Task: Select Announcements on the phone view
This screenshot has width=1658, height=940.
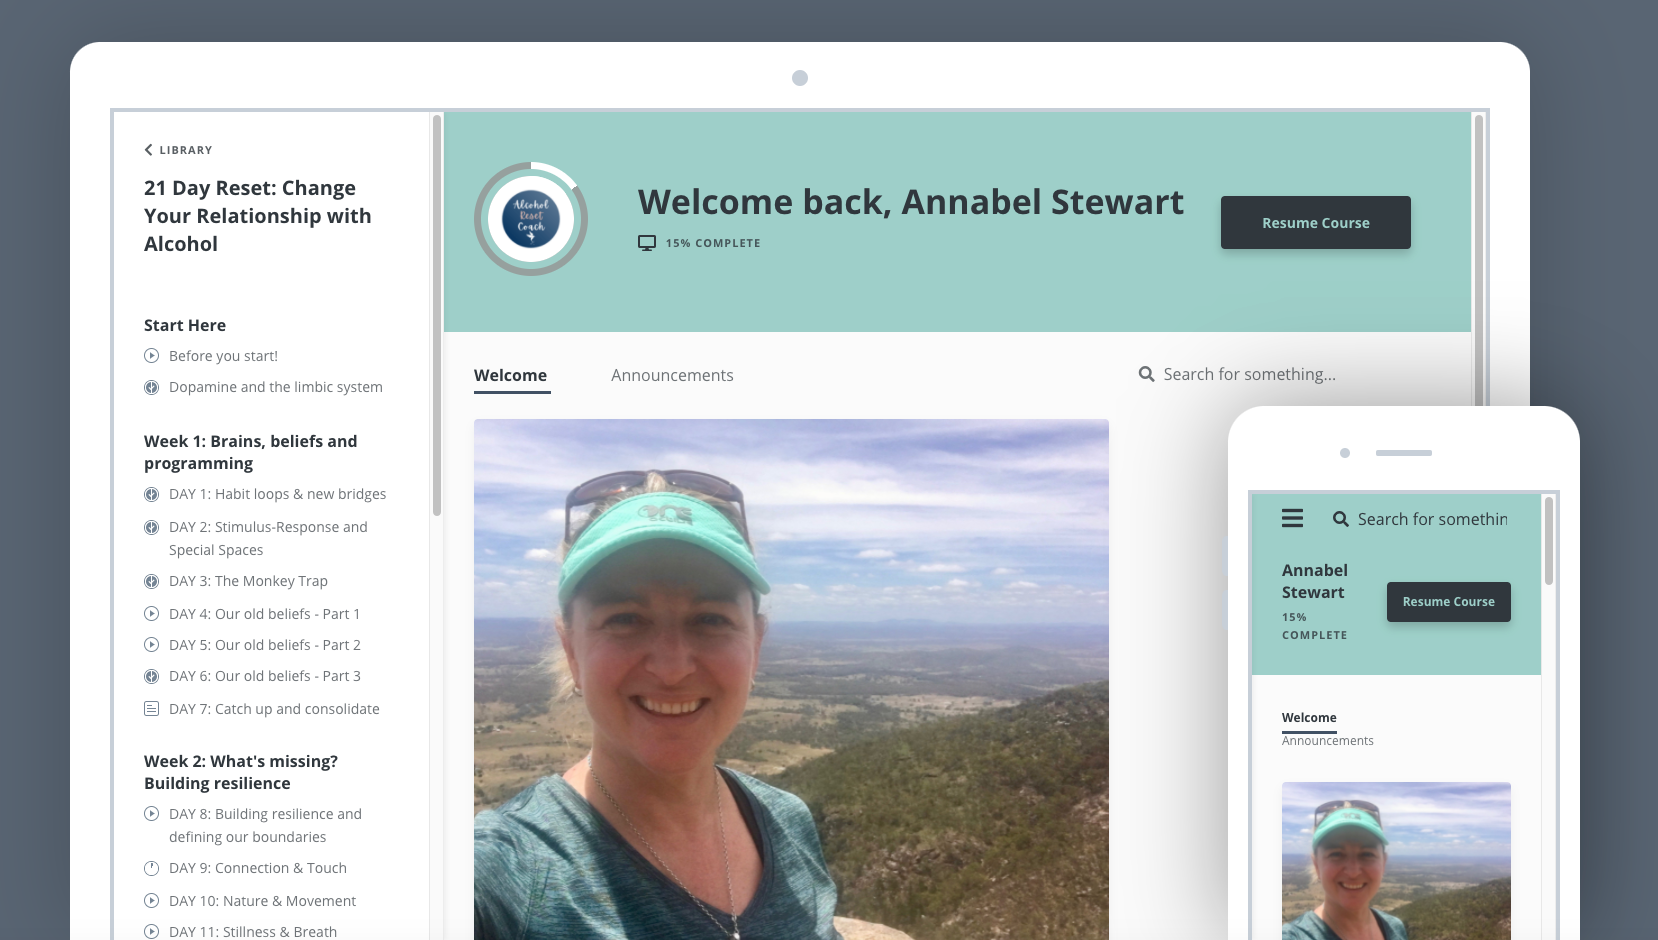Action: 1328,741
